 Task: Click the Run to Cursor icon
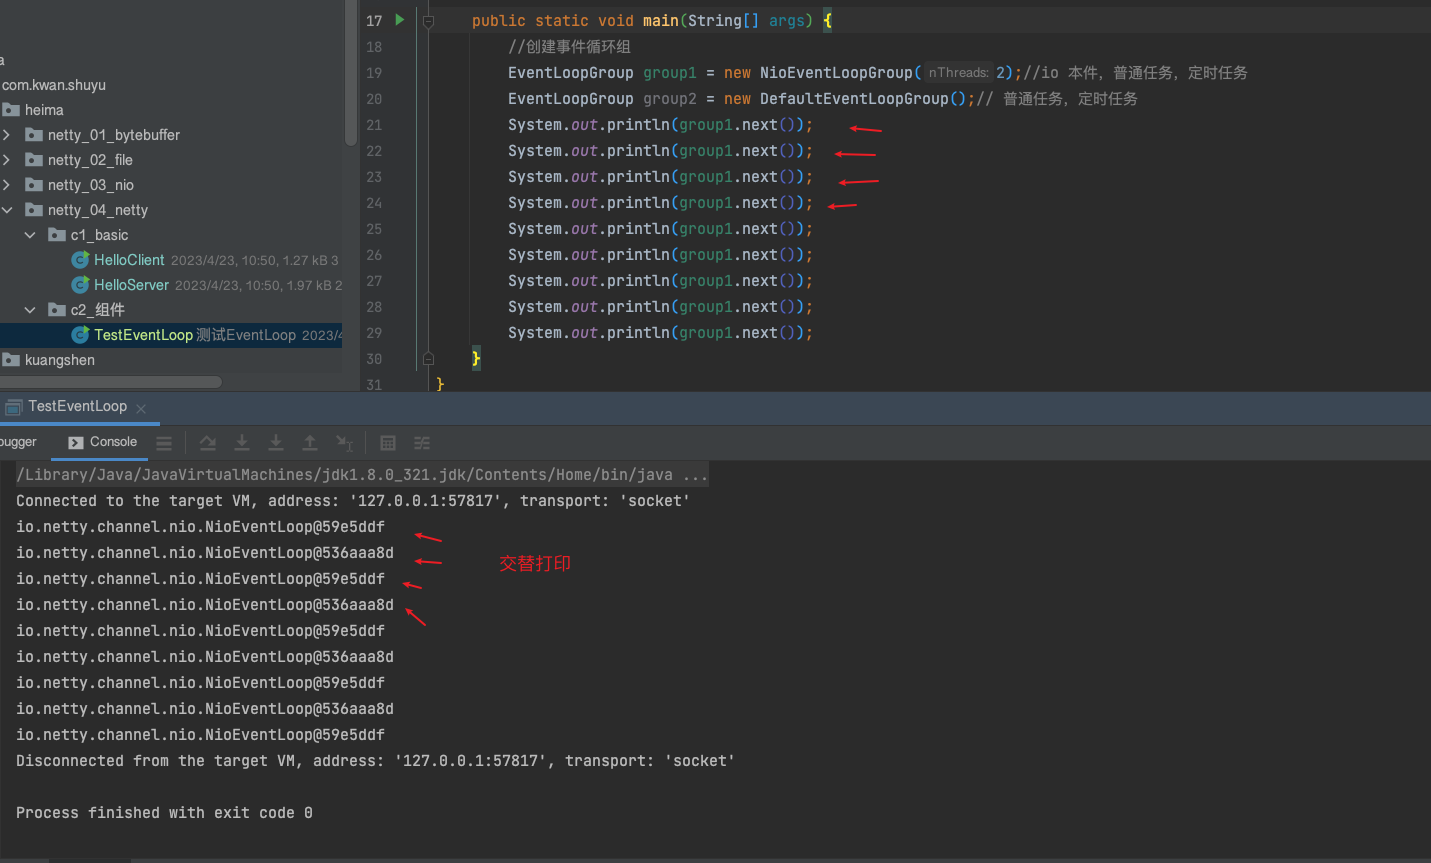pos(344,443)
